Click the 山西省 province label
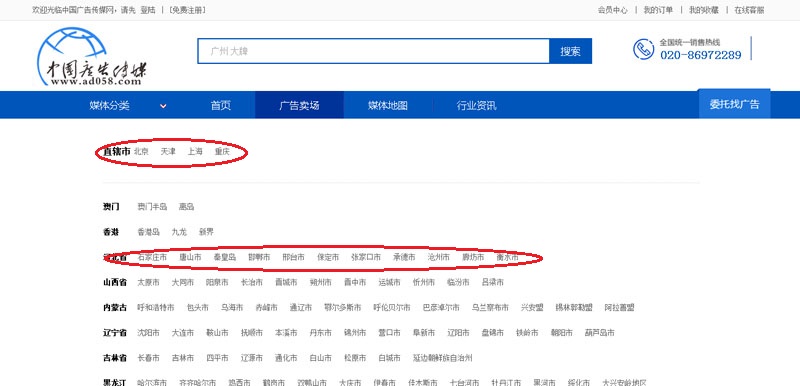The width and height of the screenshot is (800, 386). (x=115, y=282)
